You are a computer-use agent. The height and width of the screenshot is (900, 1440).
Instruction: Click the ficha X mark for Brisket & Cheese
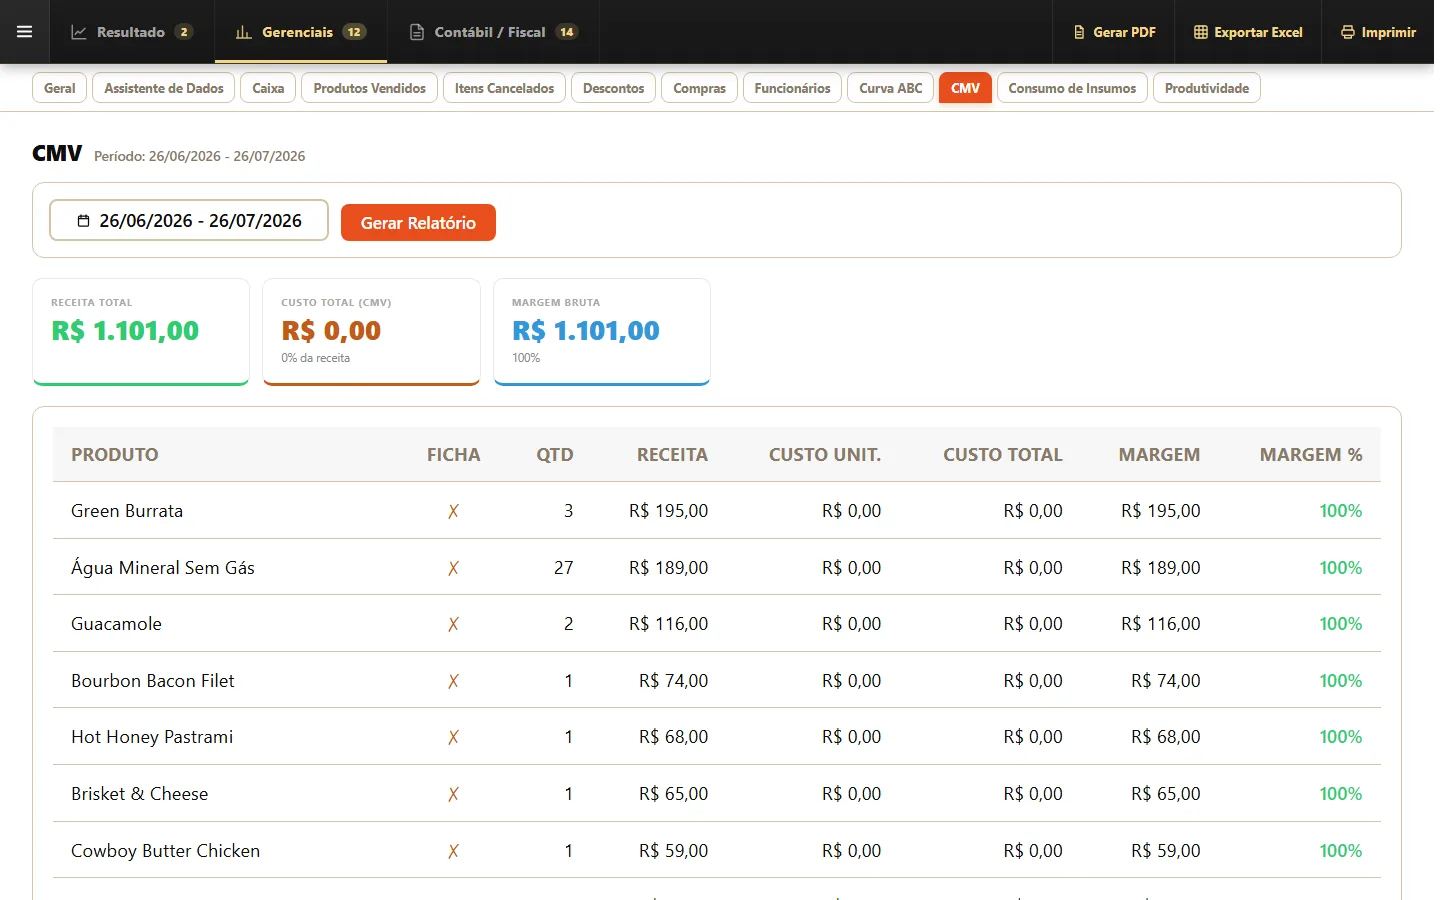coord(453,794)
